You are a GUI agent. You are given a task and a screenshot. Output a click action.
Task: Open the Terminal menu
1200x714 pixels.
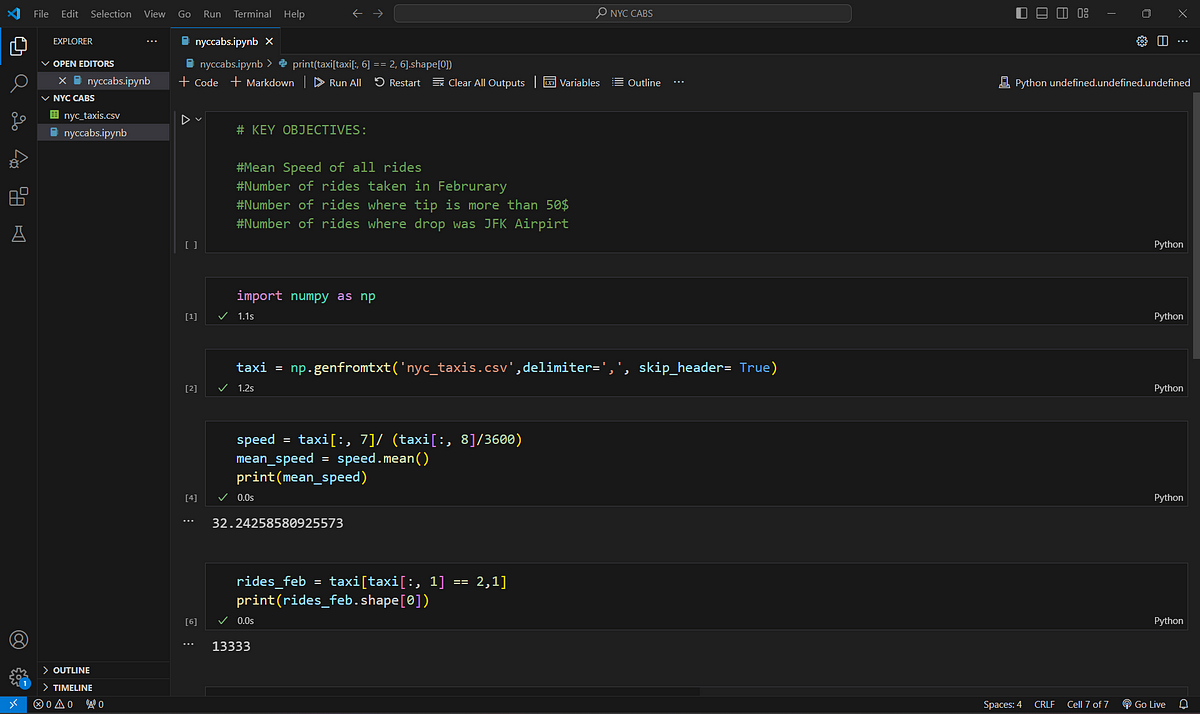[253, 14]
